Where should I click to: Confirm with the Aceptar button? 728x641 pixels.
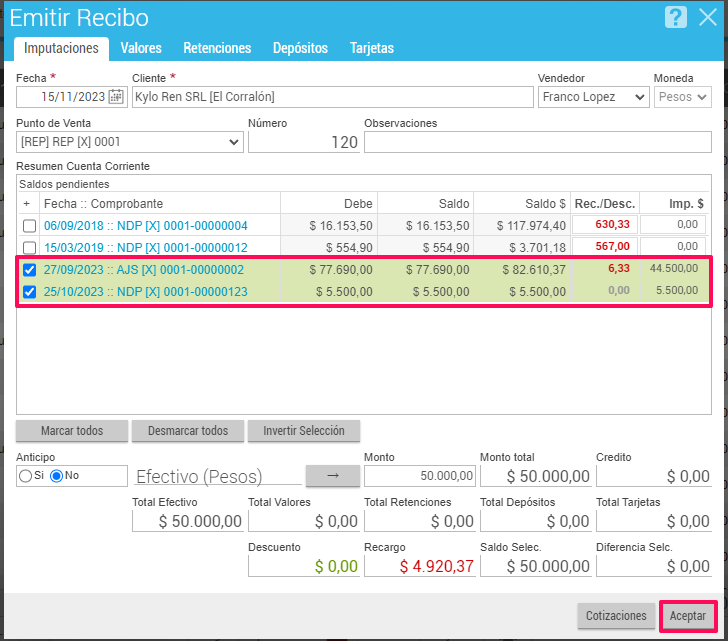coord(688,616)
